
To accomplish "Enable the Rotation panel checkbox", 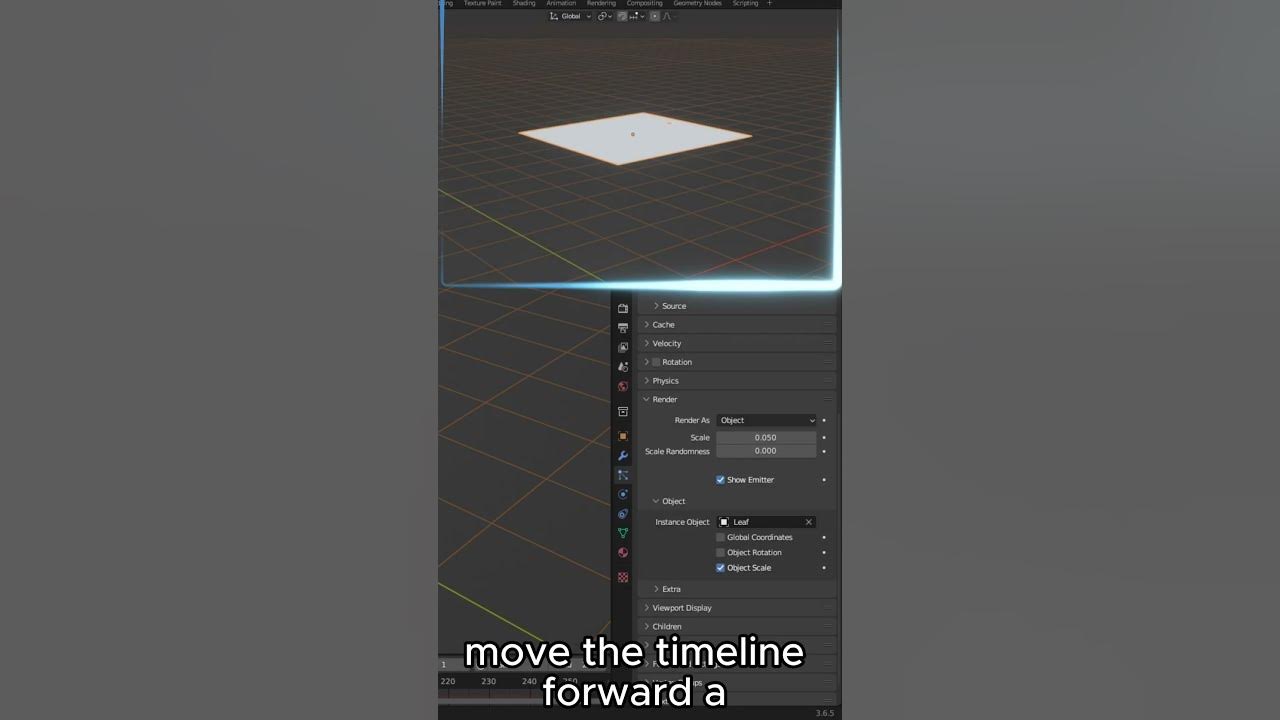I will (656, 362).
